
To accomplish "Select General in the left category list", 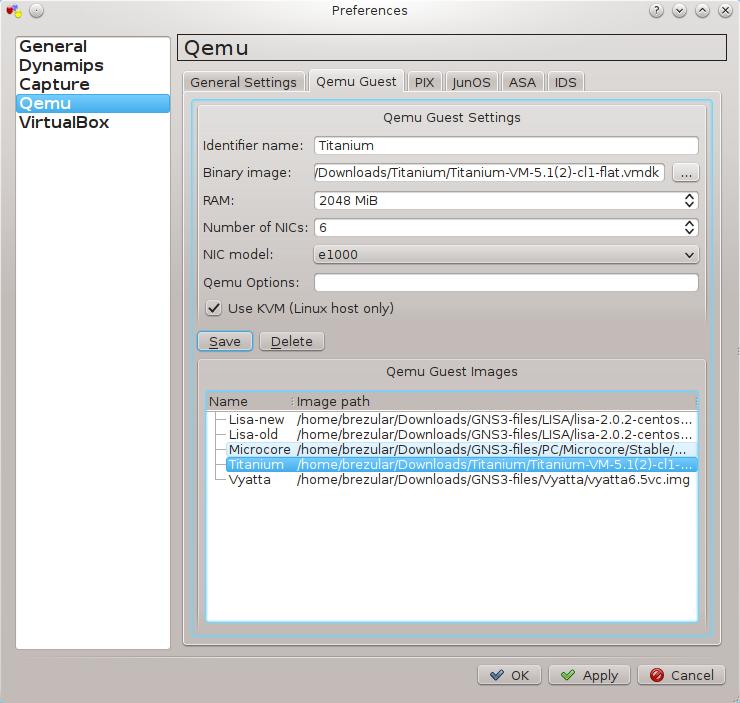I will pos(93,46).
